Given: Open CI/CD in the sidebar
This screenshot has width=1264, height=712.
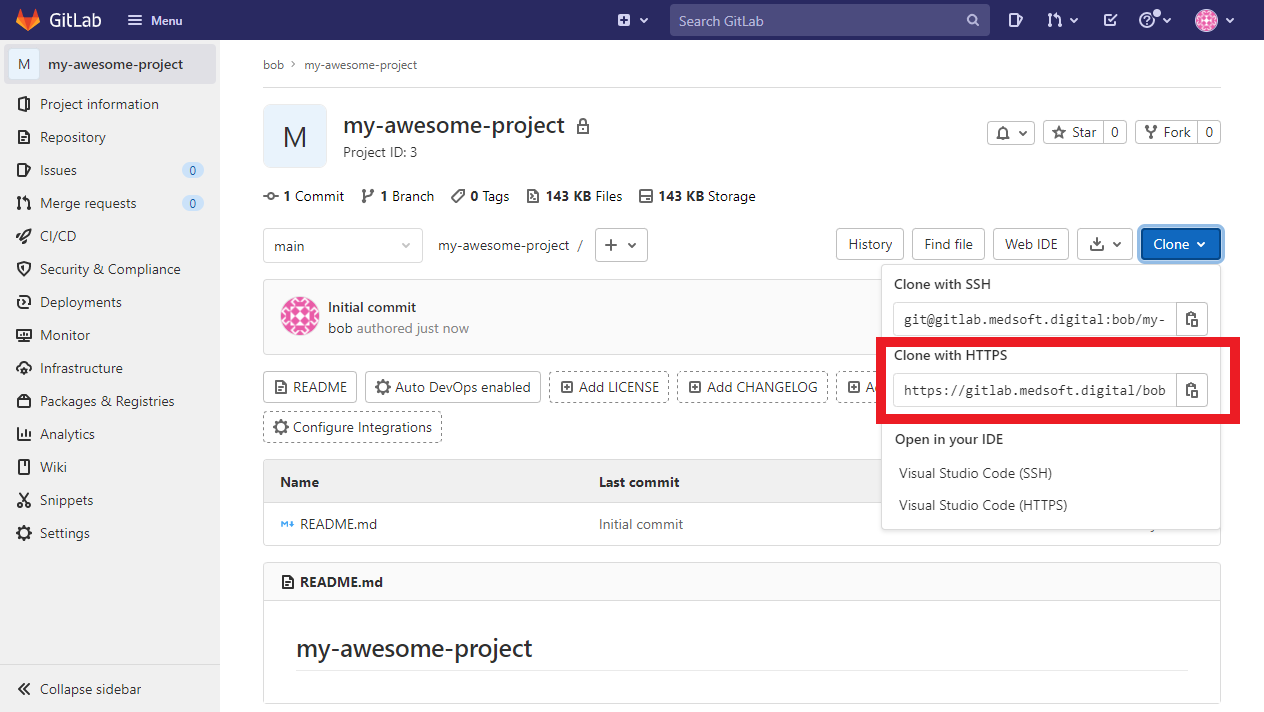Looking at the screenshot, I should [x=58, y=236].
